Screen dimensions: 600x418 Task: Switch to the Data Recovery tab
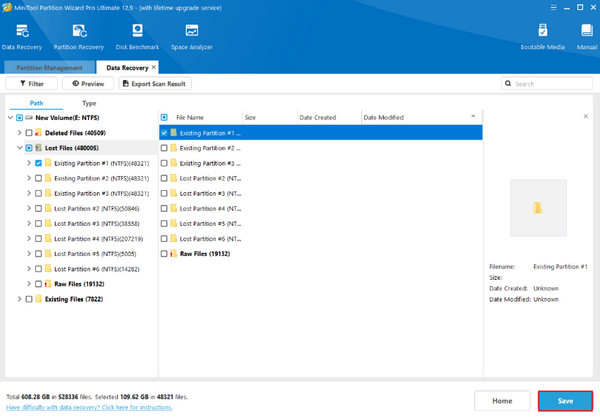(x=127, y=67)
